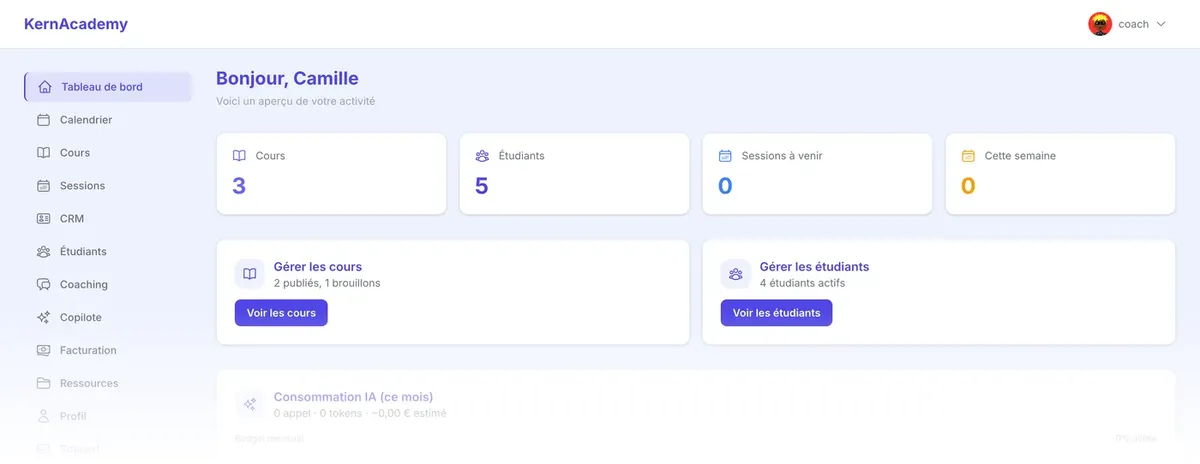Image resolution: width=1200 pixels, height=464 pixels.
Task: Navigate to Étudiants in the sidebar
Action: point(108,252)
